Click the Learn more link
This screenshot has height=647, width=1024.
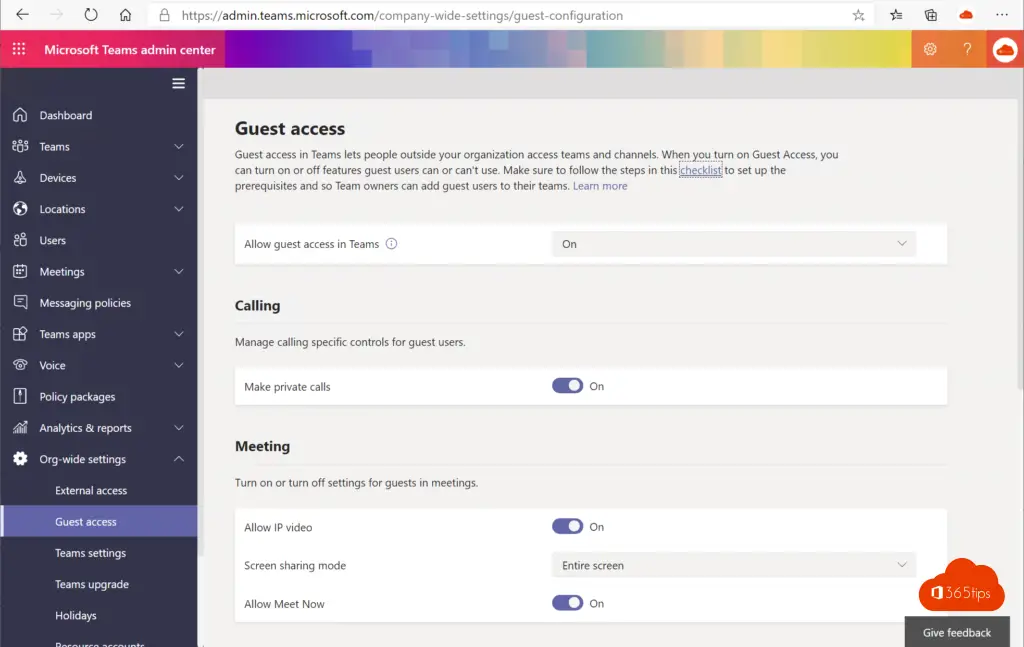click(600, 186)
